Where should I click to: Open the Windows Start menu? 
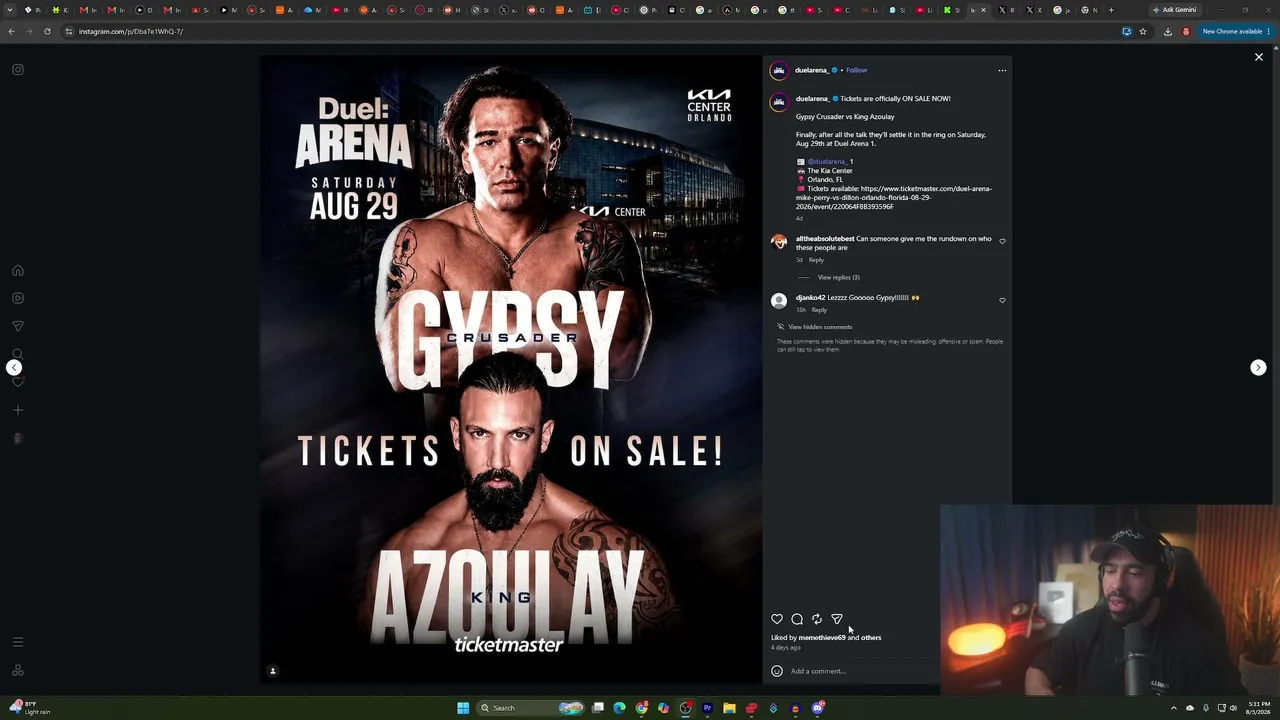(463, 708)
